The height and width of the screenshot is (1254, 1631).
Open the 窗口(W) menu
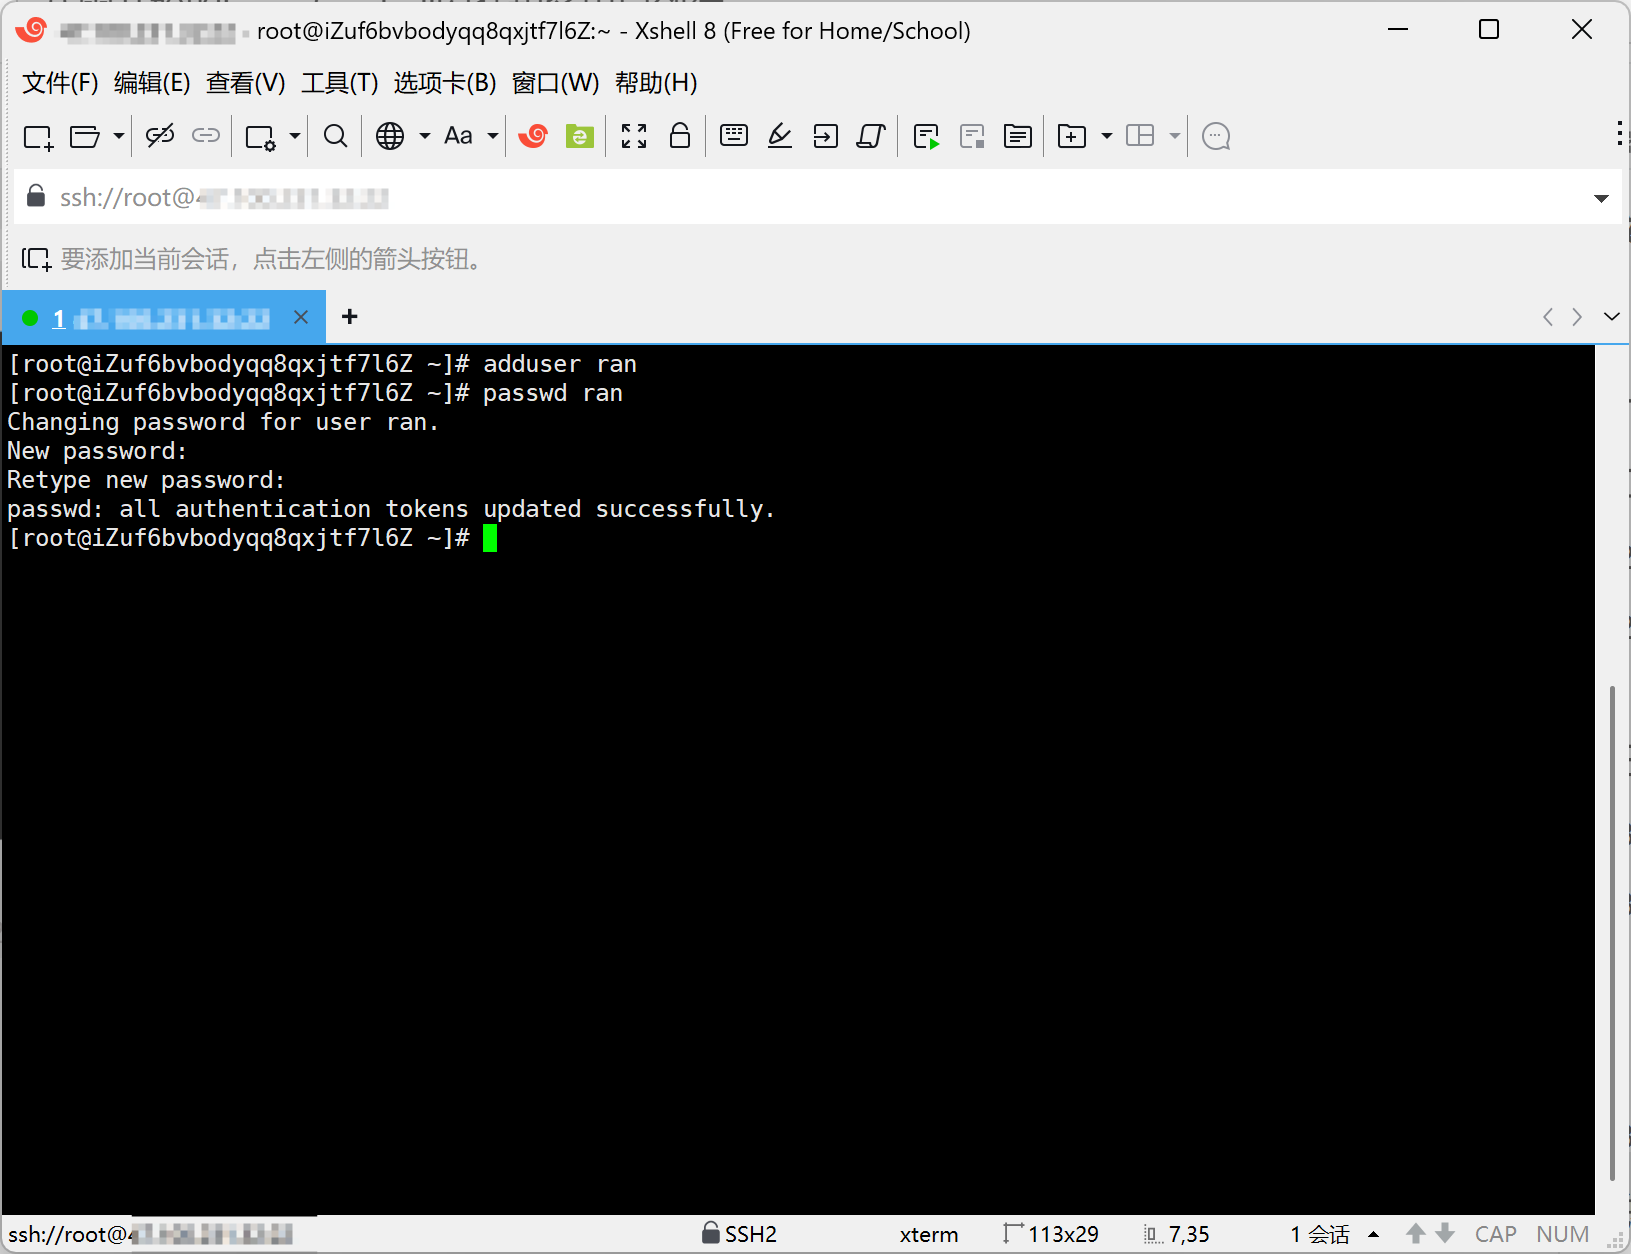coord(556,83)
